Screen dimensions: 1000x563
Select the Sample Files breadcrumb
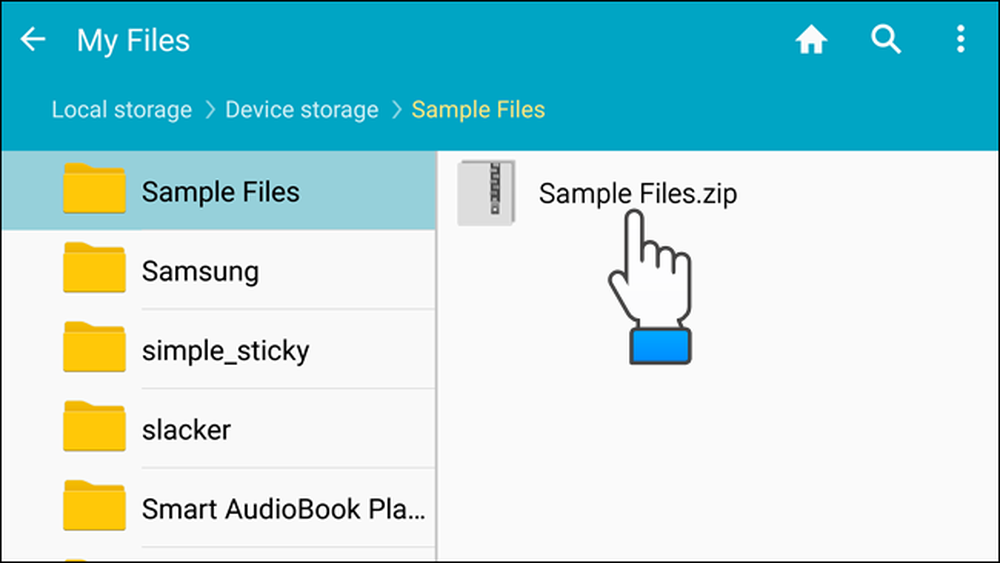(478, 110)
